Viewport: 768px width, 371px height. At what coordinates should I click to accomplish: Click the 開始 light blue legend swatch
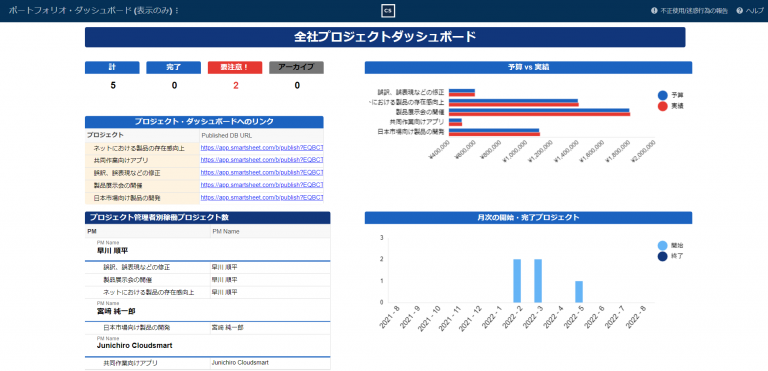point(663,246)
